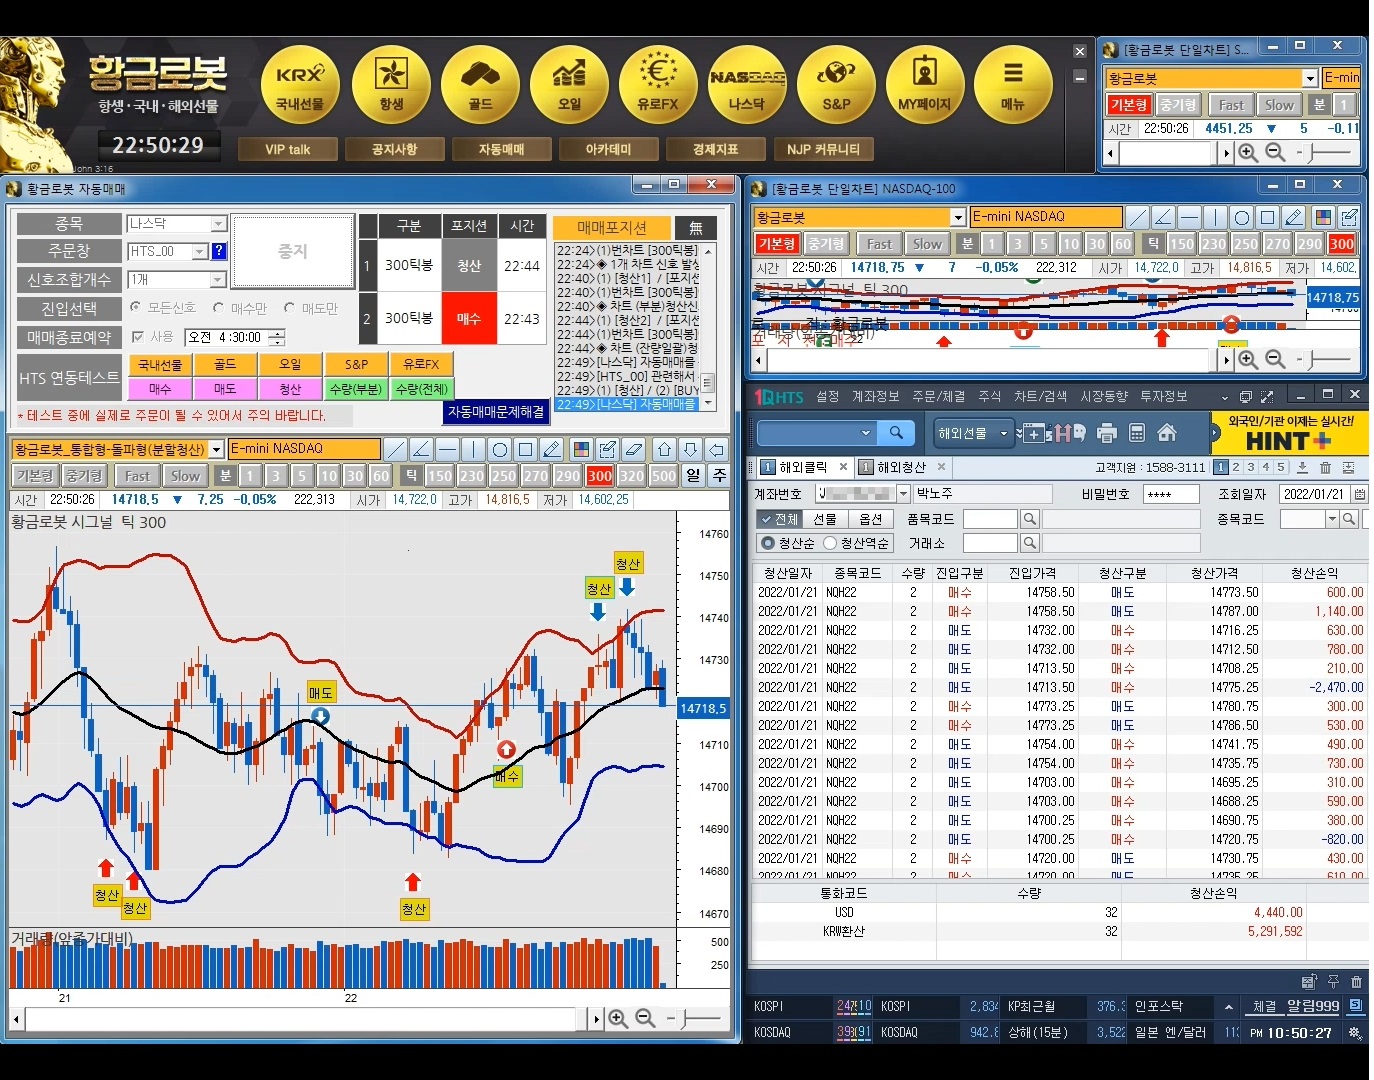This screenshot has width=1374, height=1080.
Task: Open 황금로봇 dropdown in NASDAQ-100 chart window
Action: [x=958, y=217]
